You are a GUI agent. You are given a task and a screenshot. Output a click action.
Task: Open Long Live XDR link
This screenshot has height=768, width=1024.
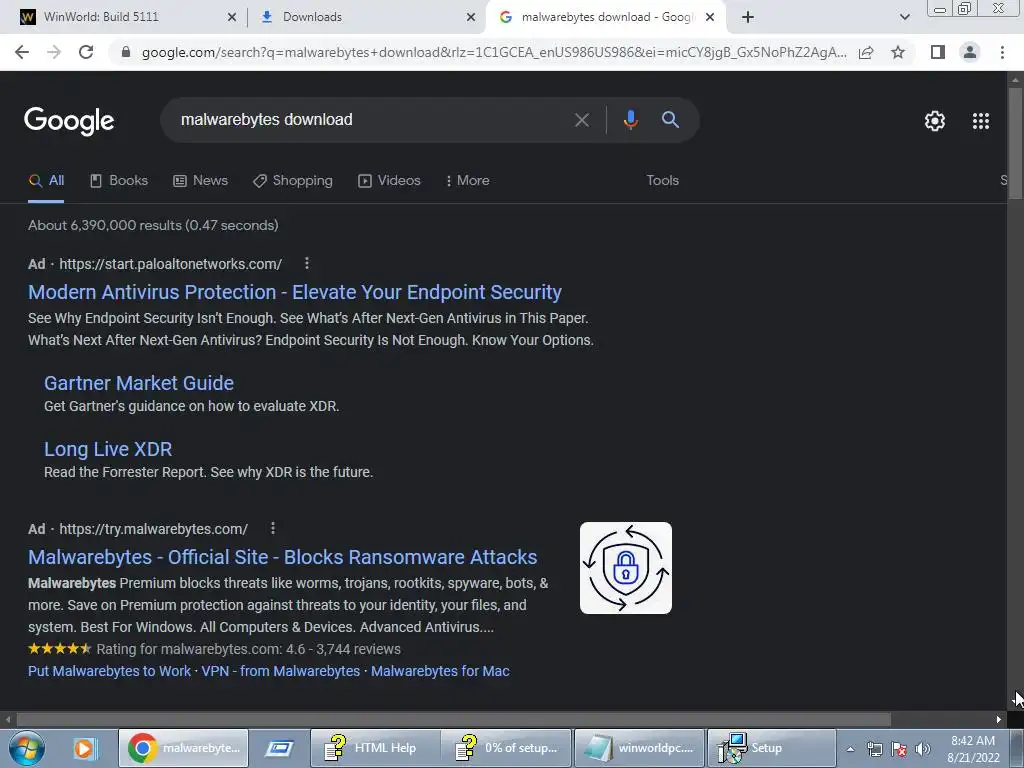tap(108, 449)
